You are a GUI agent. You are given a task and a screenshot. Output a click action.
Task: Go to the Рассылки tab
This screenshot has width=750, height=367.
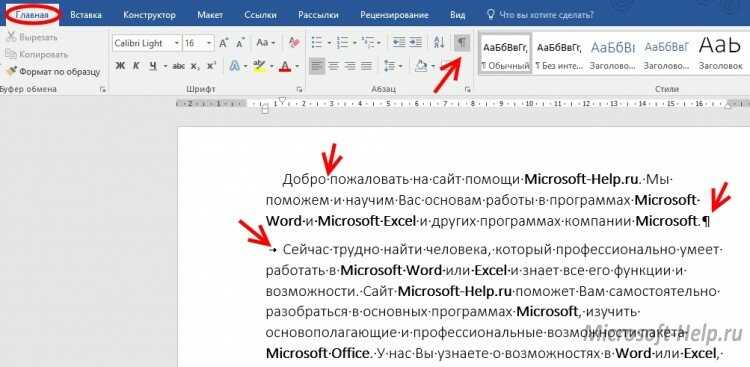[x=318, y=15]
